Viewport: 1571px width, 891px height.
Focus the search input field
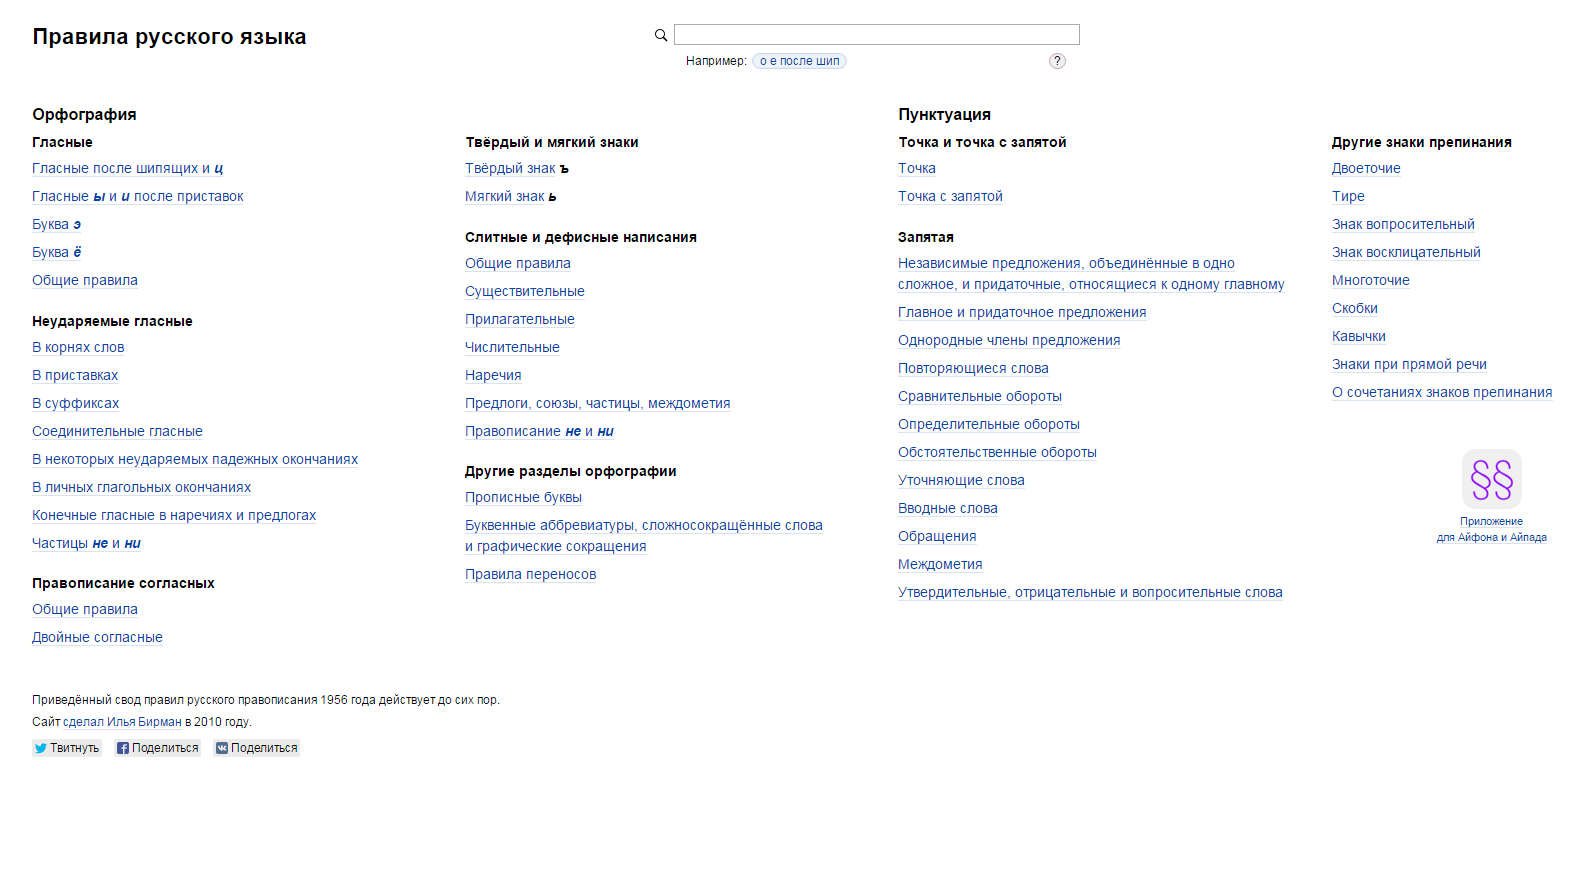click(x=876, y=35)
